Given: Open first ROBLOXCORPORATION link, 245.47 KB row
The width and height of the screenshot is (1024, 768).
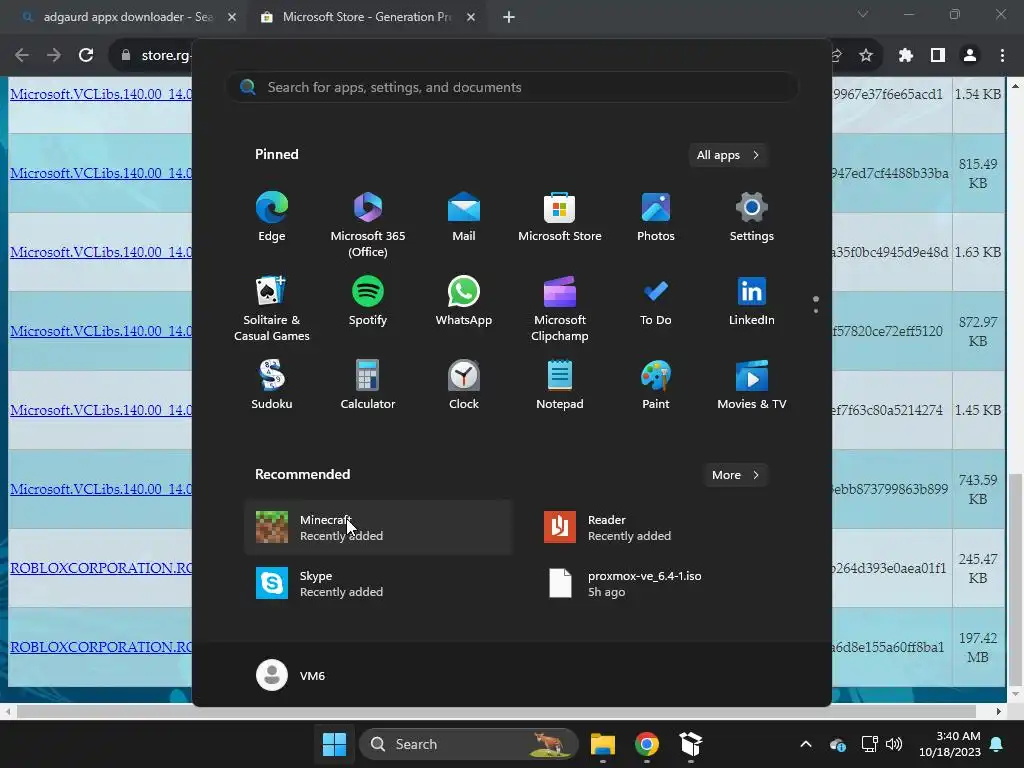Looking at the screenshot, I should (101, 568).
